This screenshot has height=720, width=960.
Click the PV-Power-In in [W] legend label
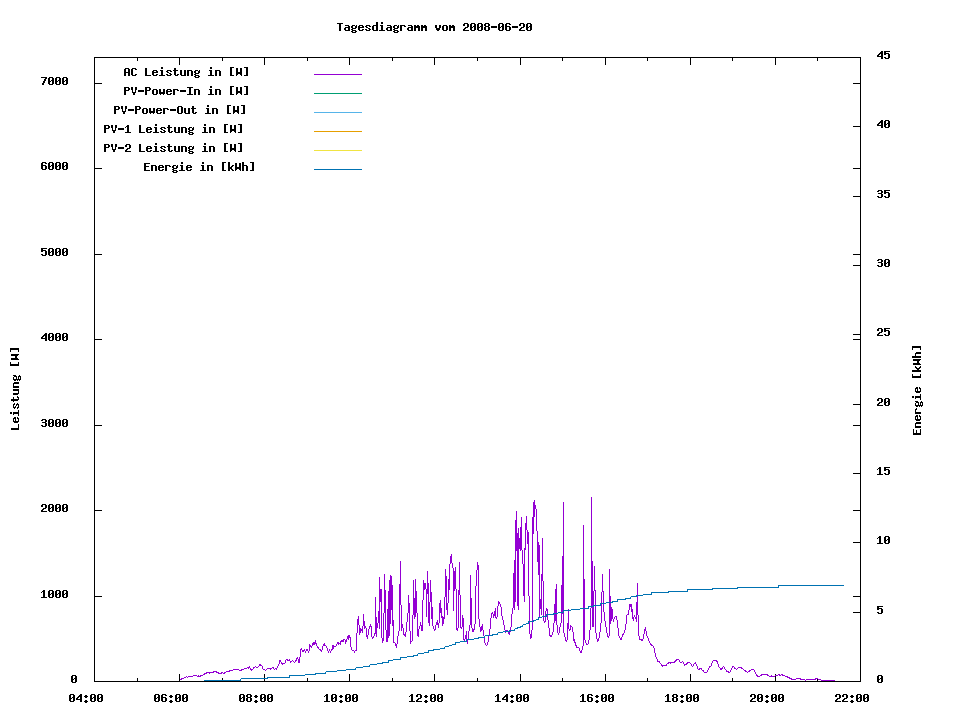[x=186, y=91]
